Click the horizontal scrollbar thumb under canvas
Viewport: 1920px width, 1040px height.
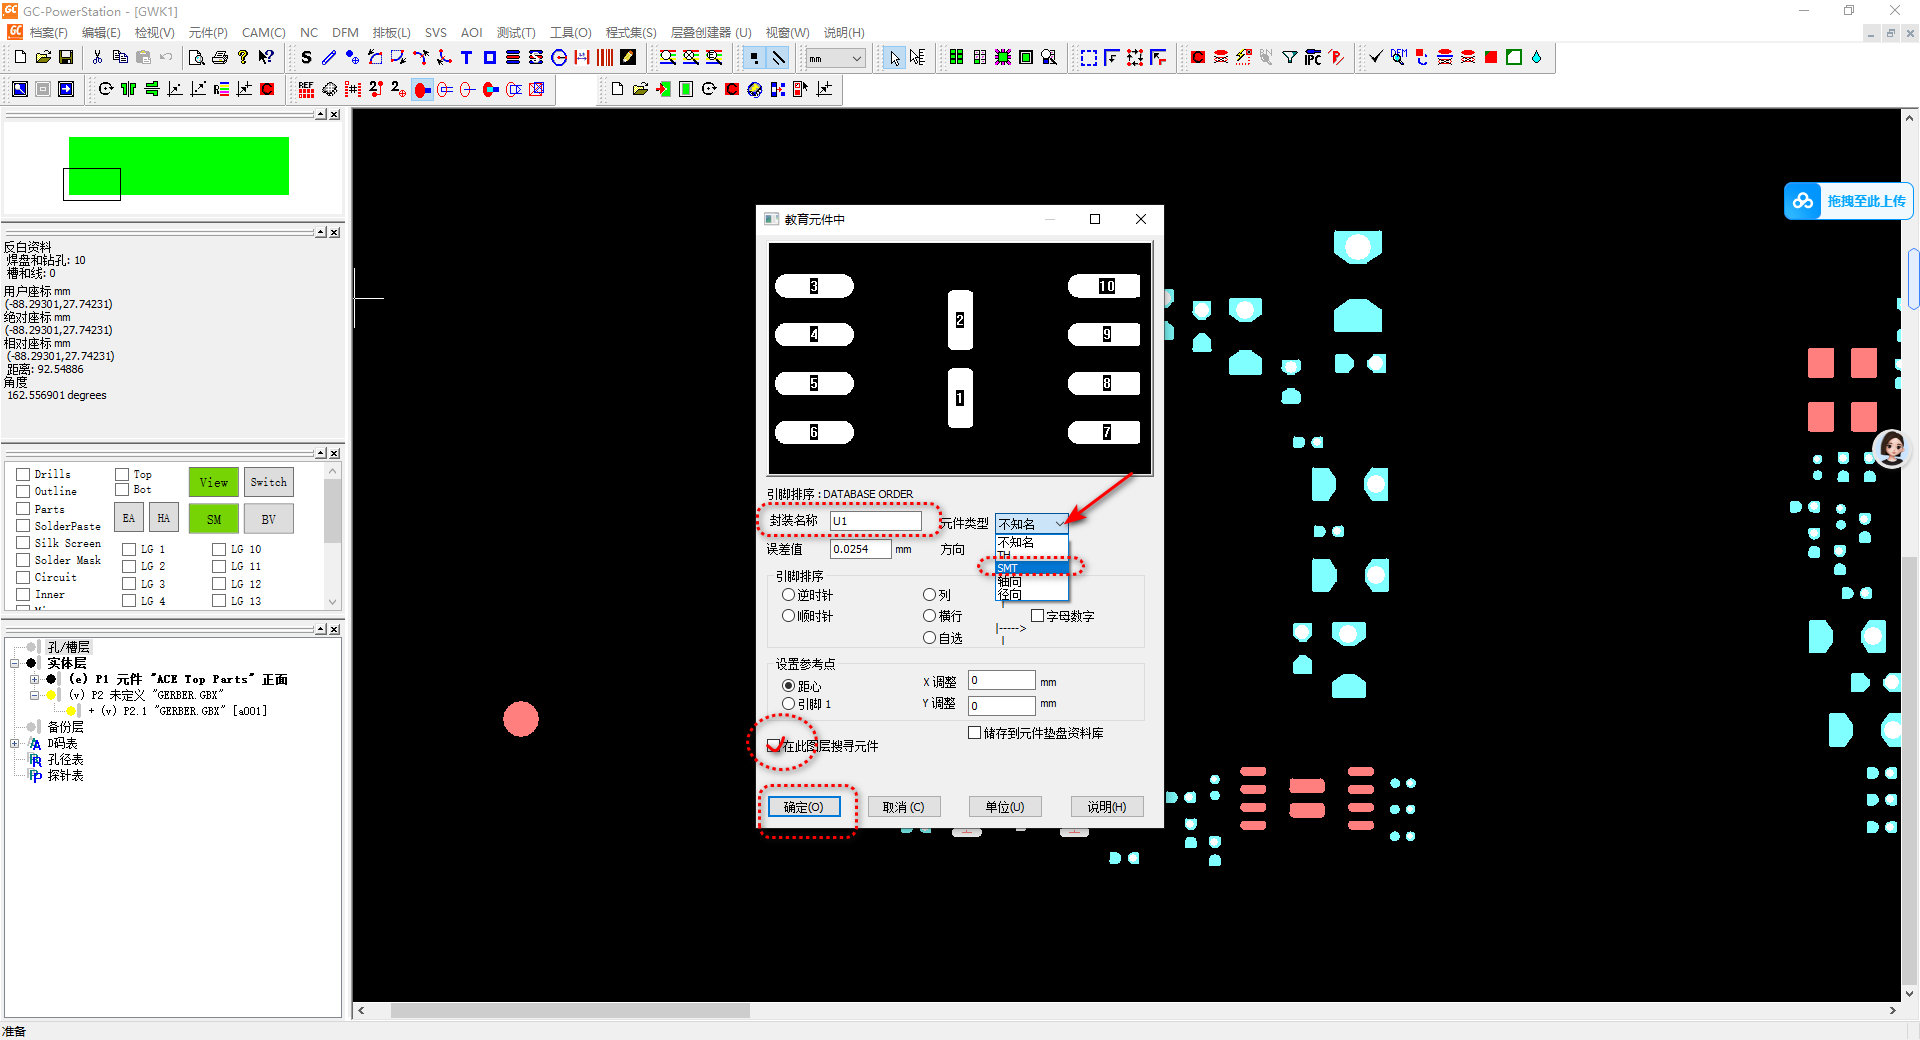pyautogui.click(x=570, y=1011)
